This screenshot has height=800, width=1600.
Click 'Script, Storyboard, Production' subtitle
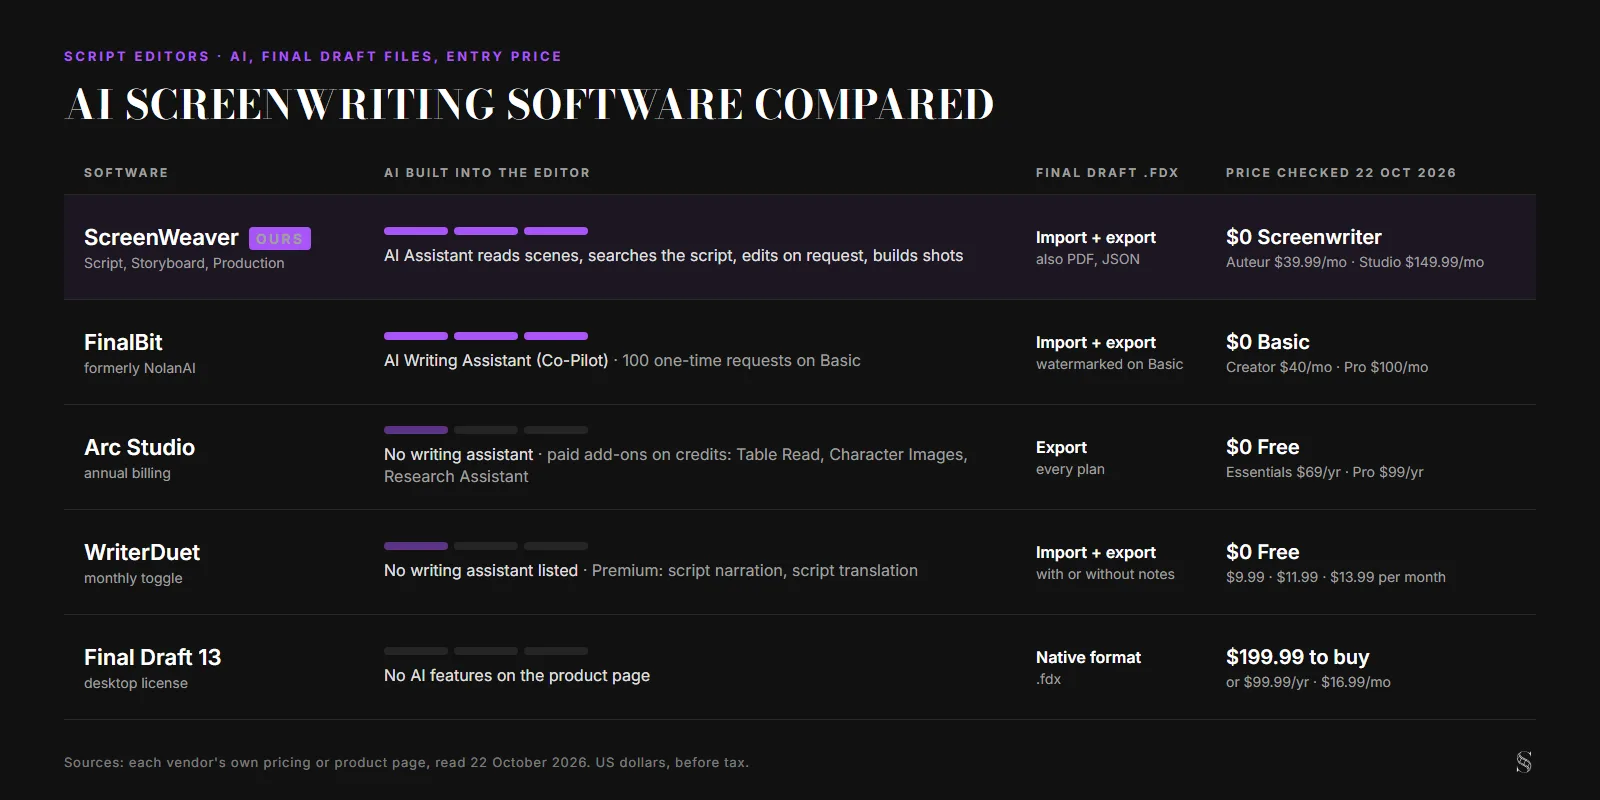[184, 263]
